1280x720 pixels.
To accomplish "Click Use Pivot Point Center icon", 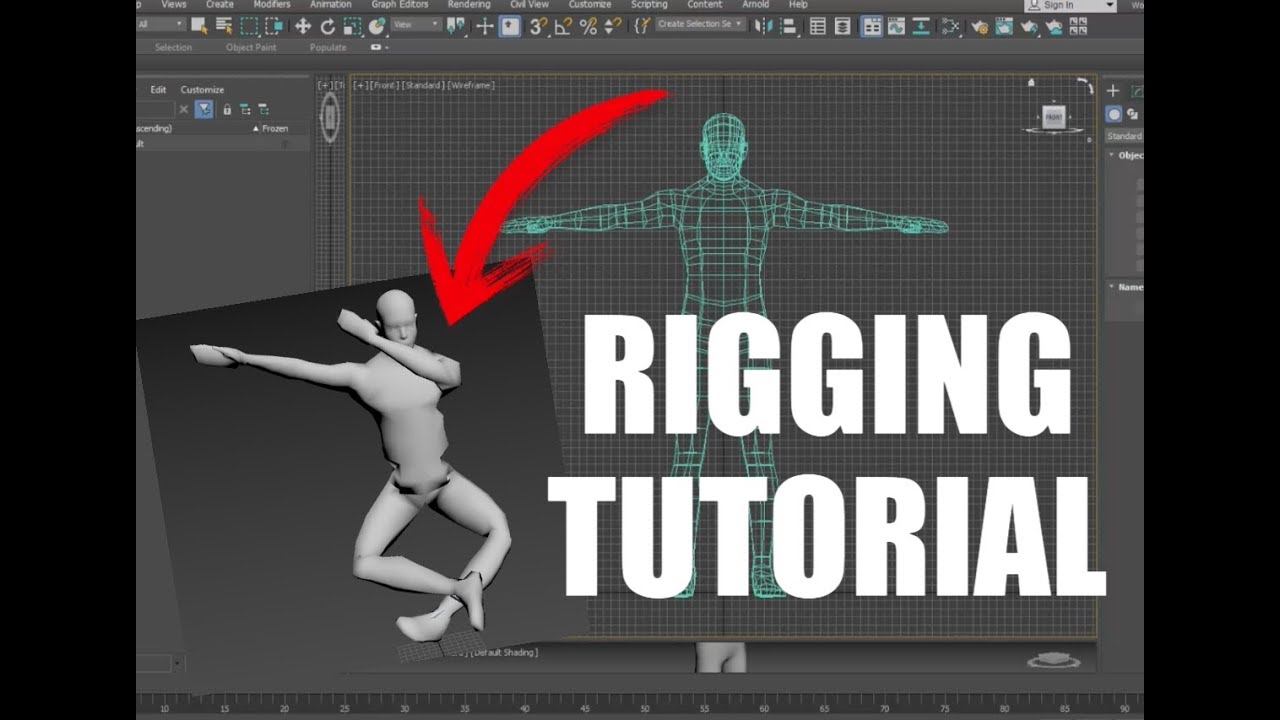I will pos(454,26).
